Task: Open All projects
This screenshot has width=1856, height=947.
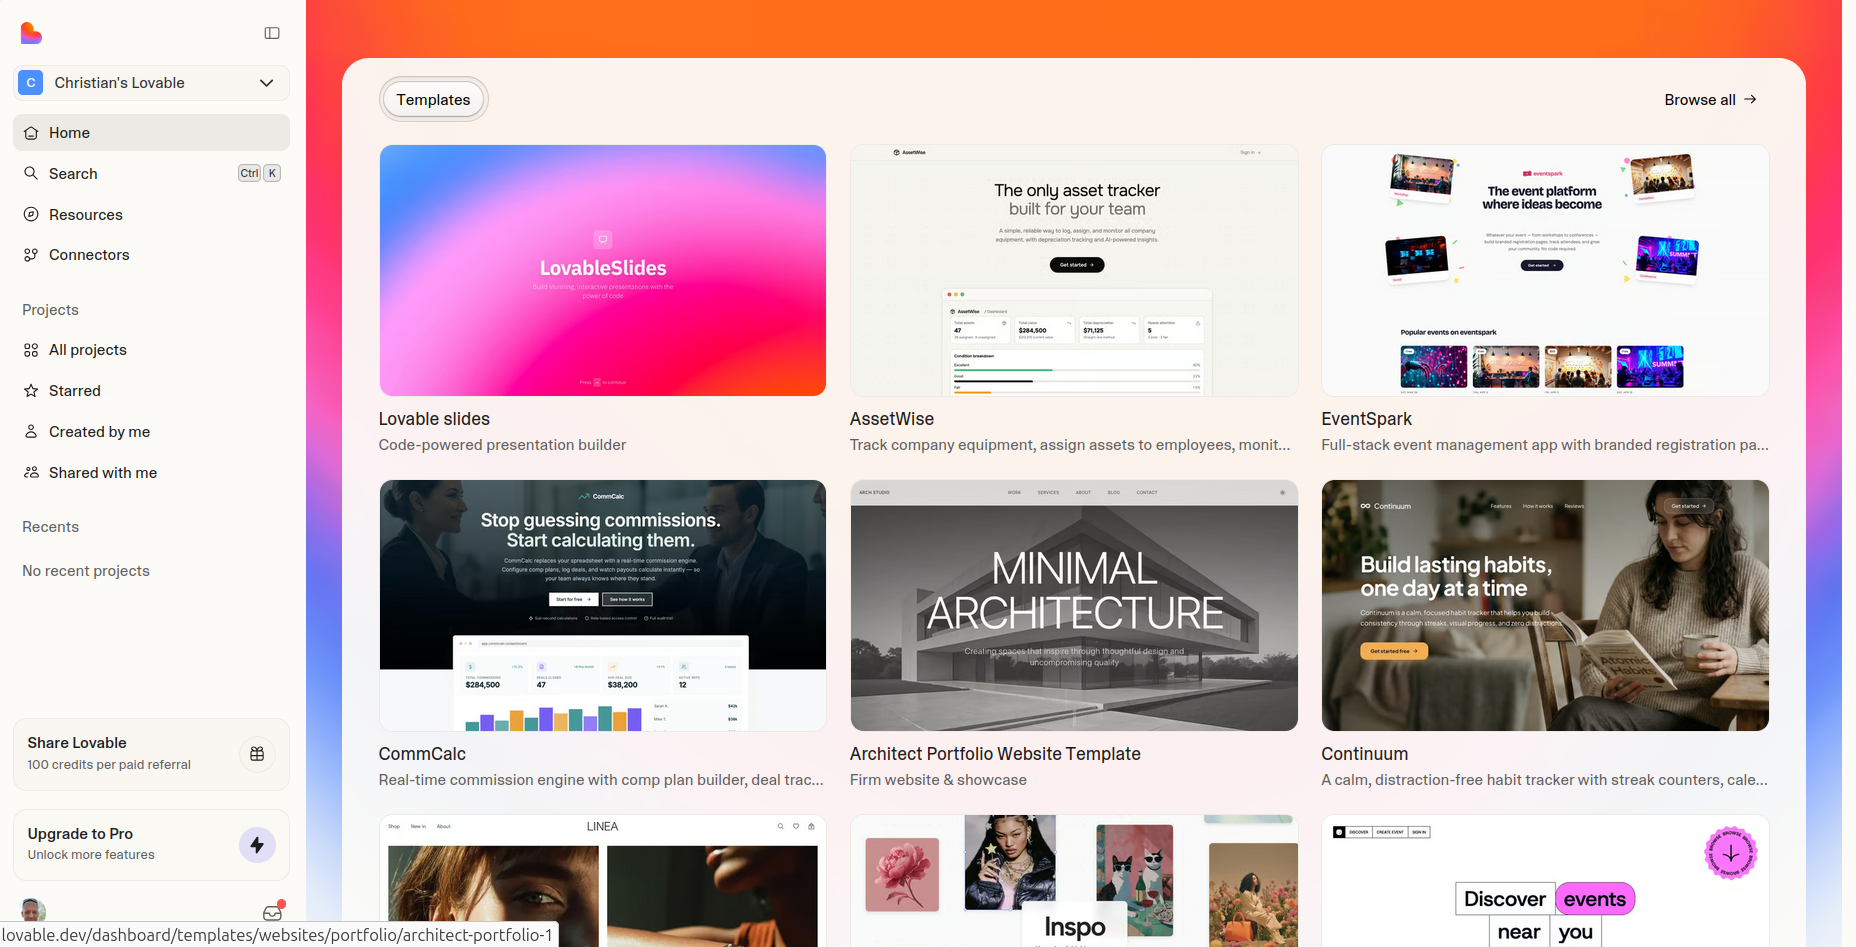Action: [x=151, y=350]
